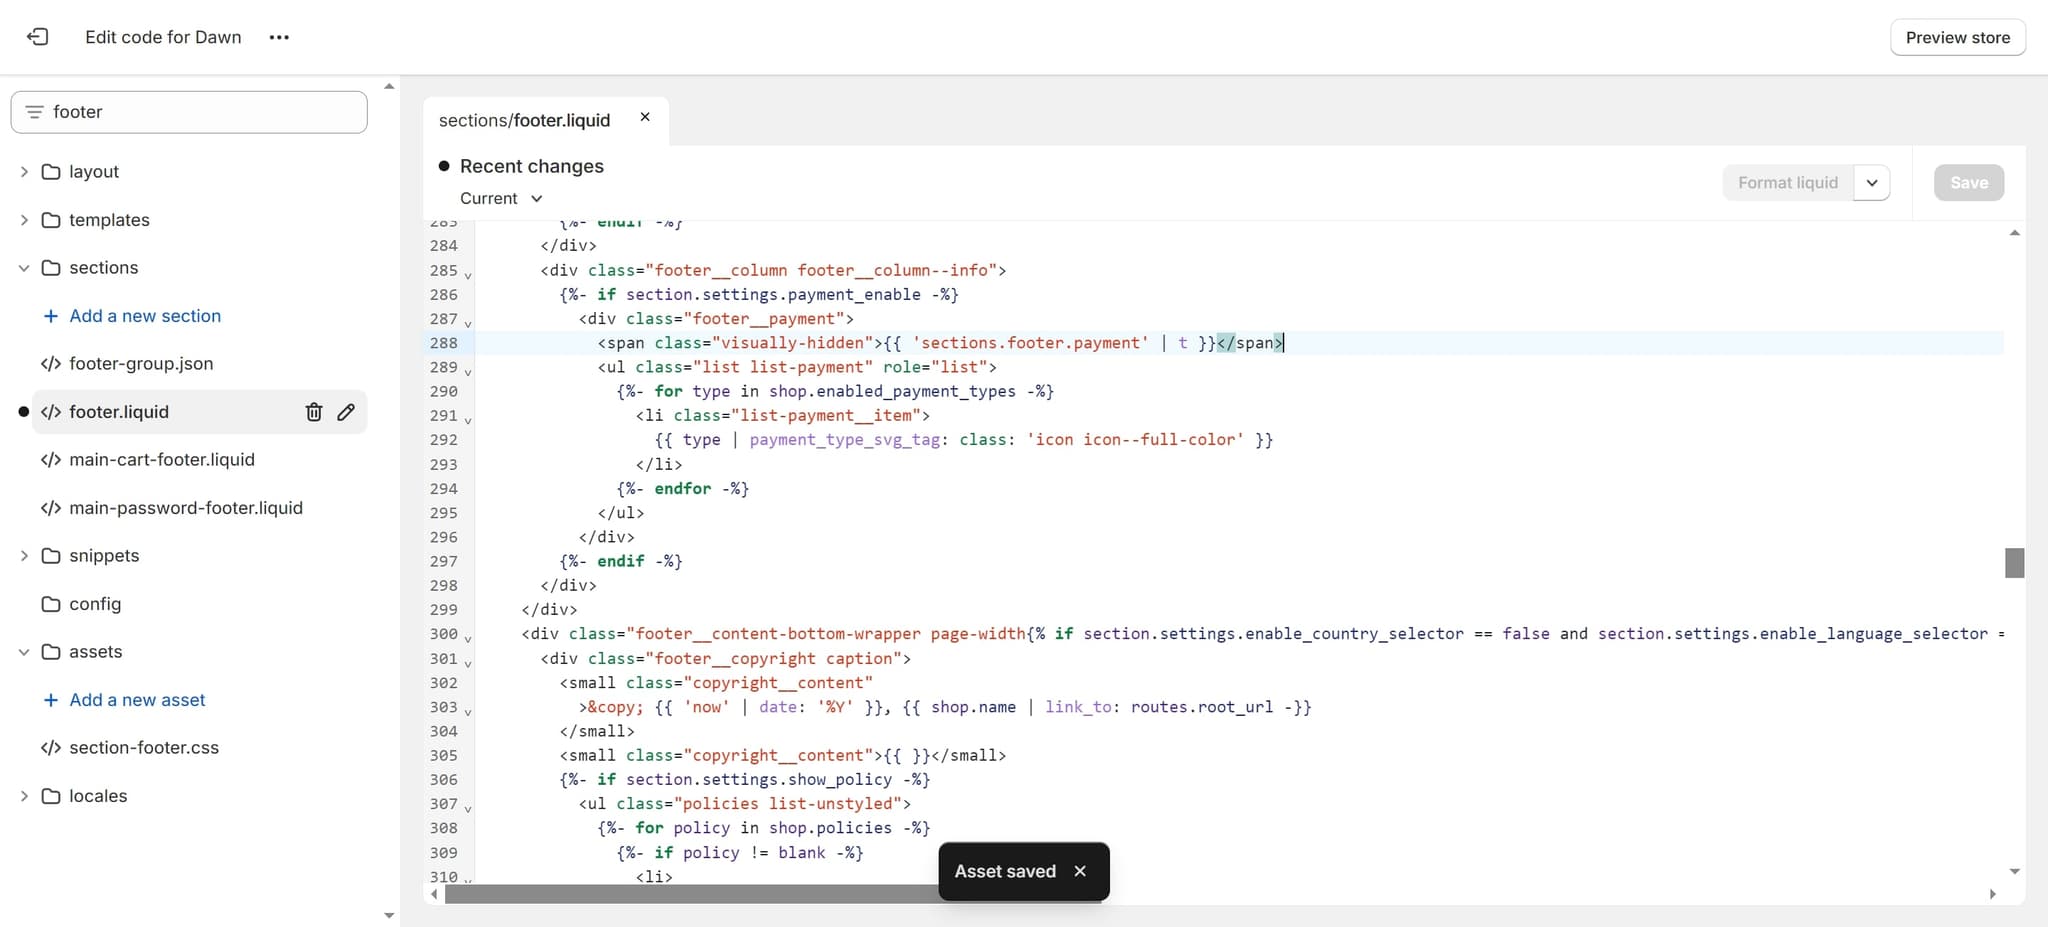Screen dimensions: 2048x927
Task: Click the unsaved changes dot beside footer.liquid
Action: point(22,411)
